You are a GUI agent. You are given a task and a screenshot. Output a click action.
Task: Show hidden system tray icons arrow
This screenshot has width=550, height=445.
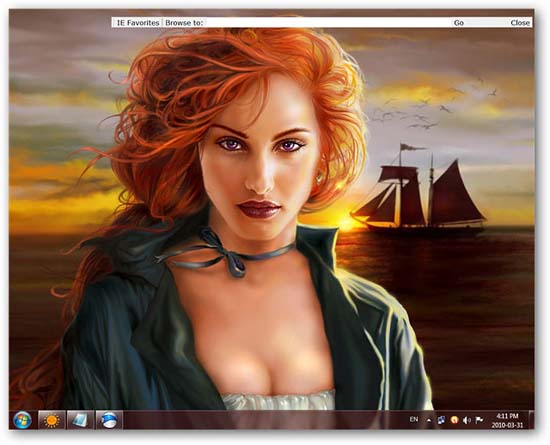pyautogui.click(x=429, y=420)
